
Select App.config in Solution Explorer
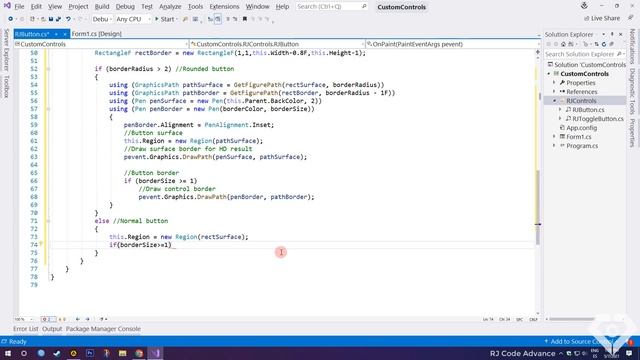581,128
